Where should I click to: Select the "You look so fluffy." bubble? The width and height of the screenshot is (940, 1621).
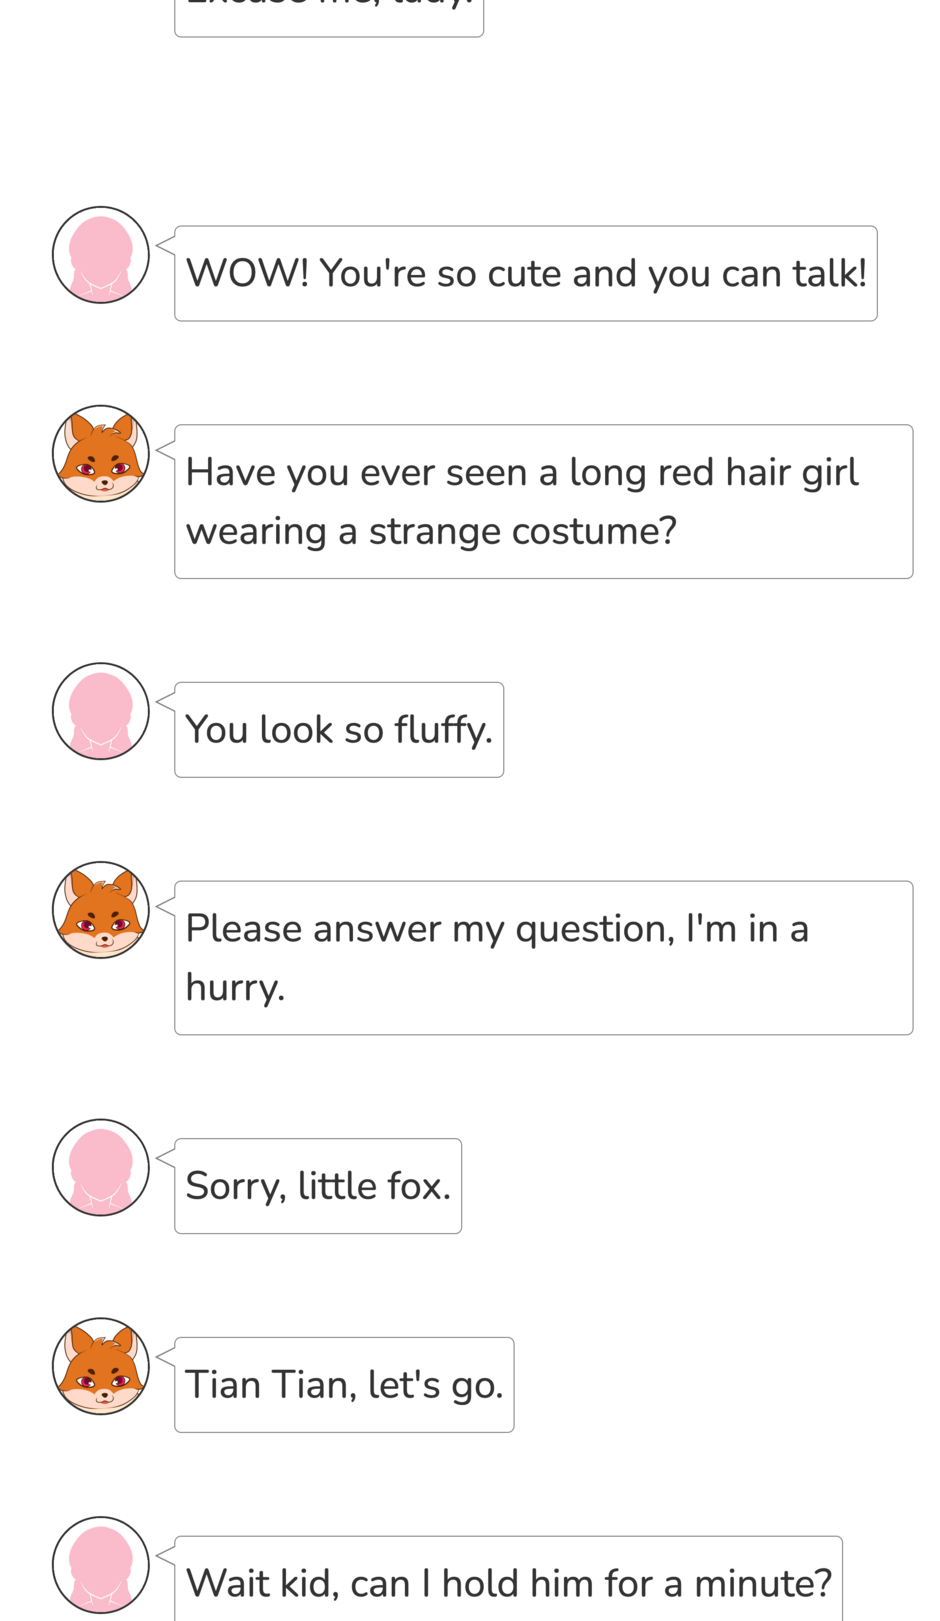[x=339, y=729]
